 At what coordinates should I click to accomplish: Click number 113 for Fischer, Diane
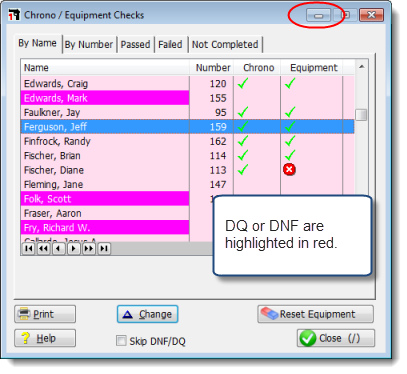tap(218, 170)
